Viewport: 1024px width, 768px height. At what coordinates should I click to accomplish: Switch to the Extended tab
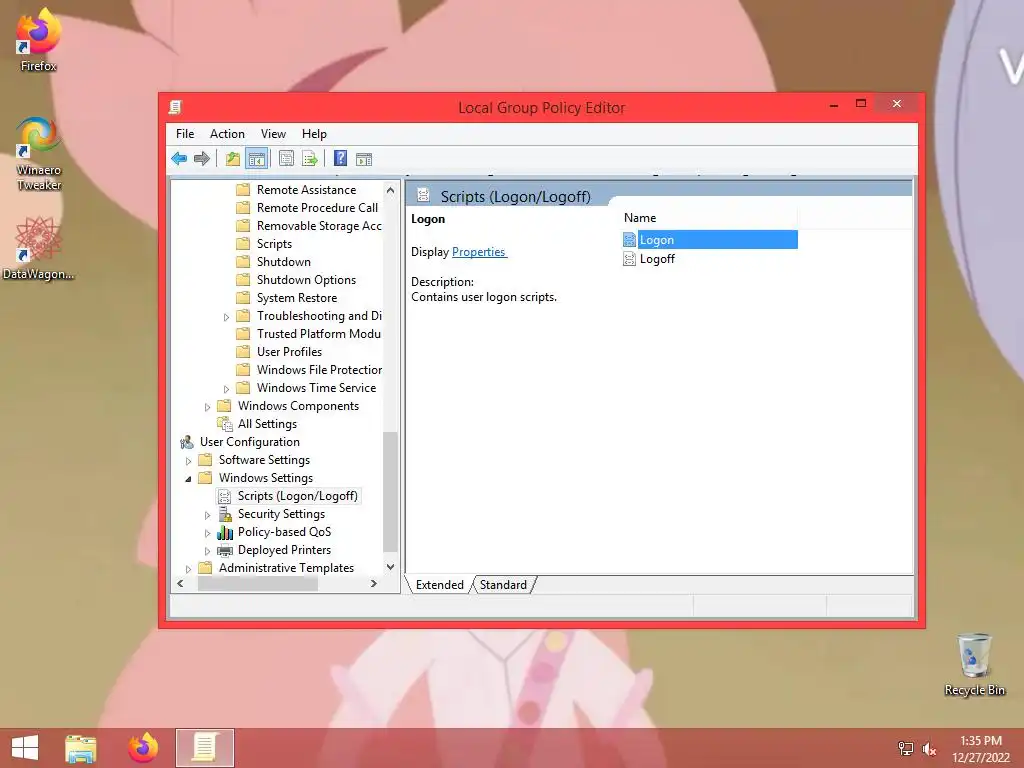[x=440, y=585]
